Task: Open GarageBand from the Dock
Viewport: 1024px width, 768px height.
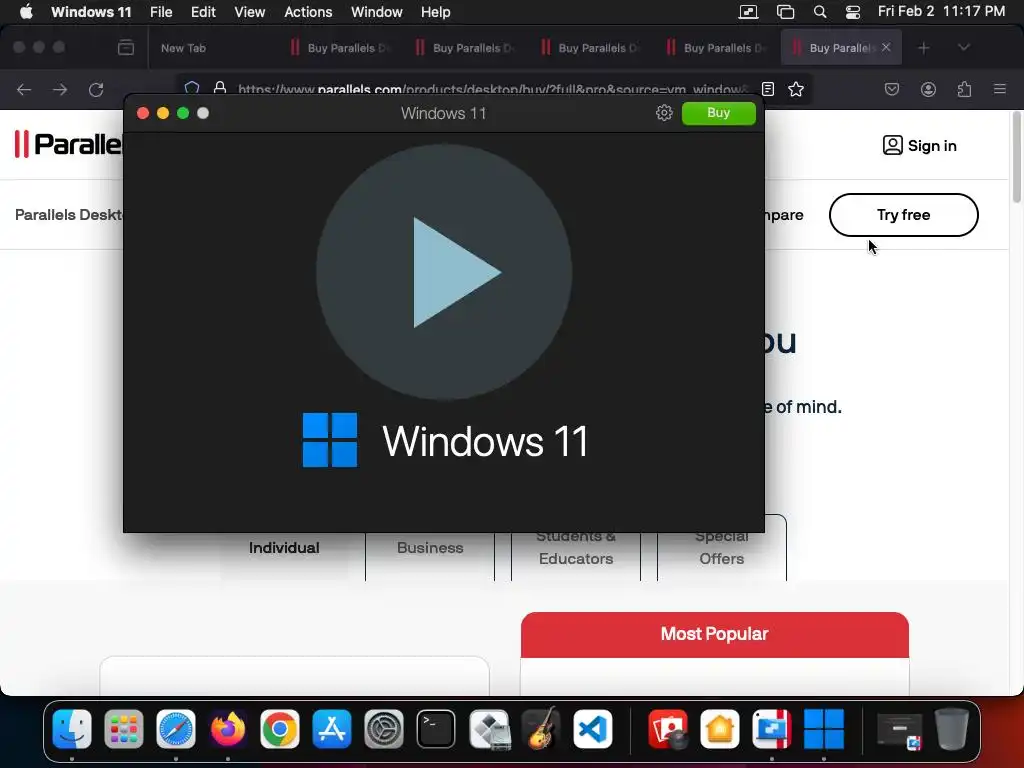Action: 541,729
